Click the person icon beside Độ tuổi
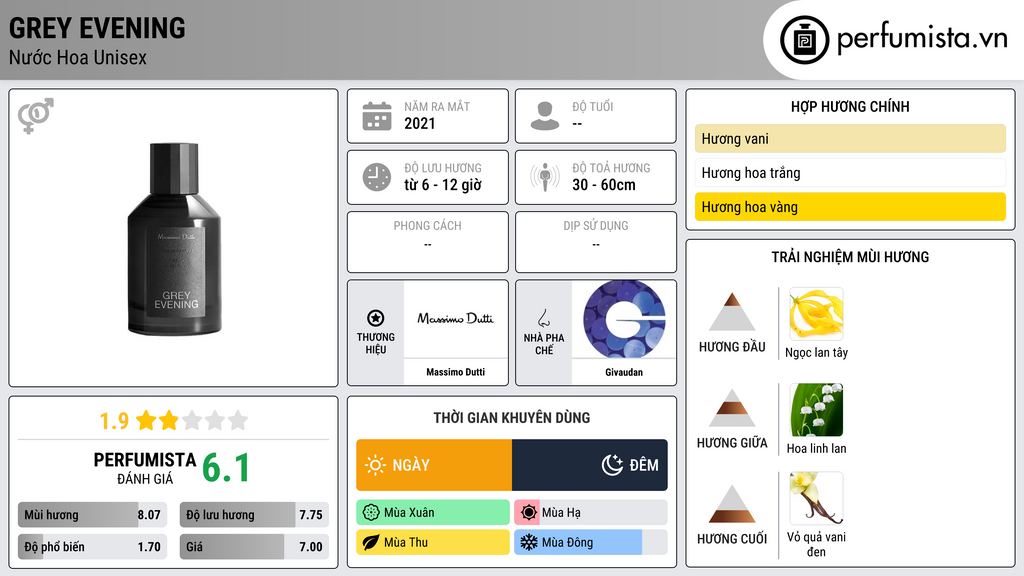The width and height of the screenshot is (1024, 576). coord(545,116)
